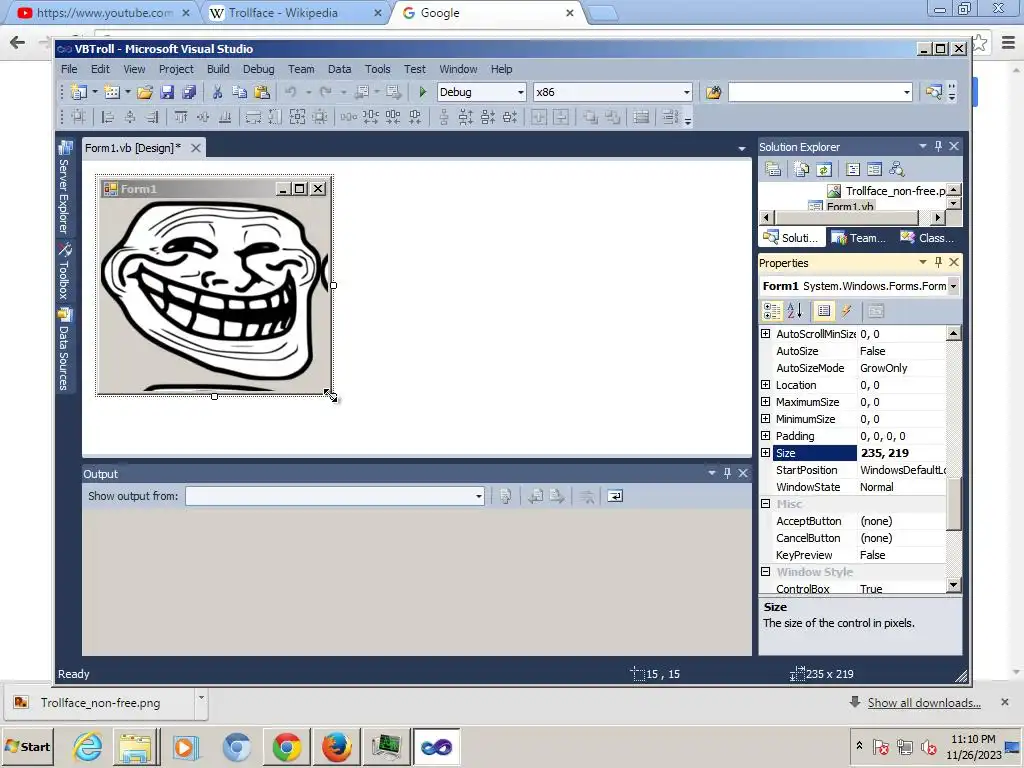Show the Properties list view button
Screen dimensions: 1024x768
point(824,312)
